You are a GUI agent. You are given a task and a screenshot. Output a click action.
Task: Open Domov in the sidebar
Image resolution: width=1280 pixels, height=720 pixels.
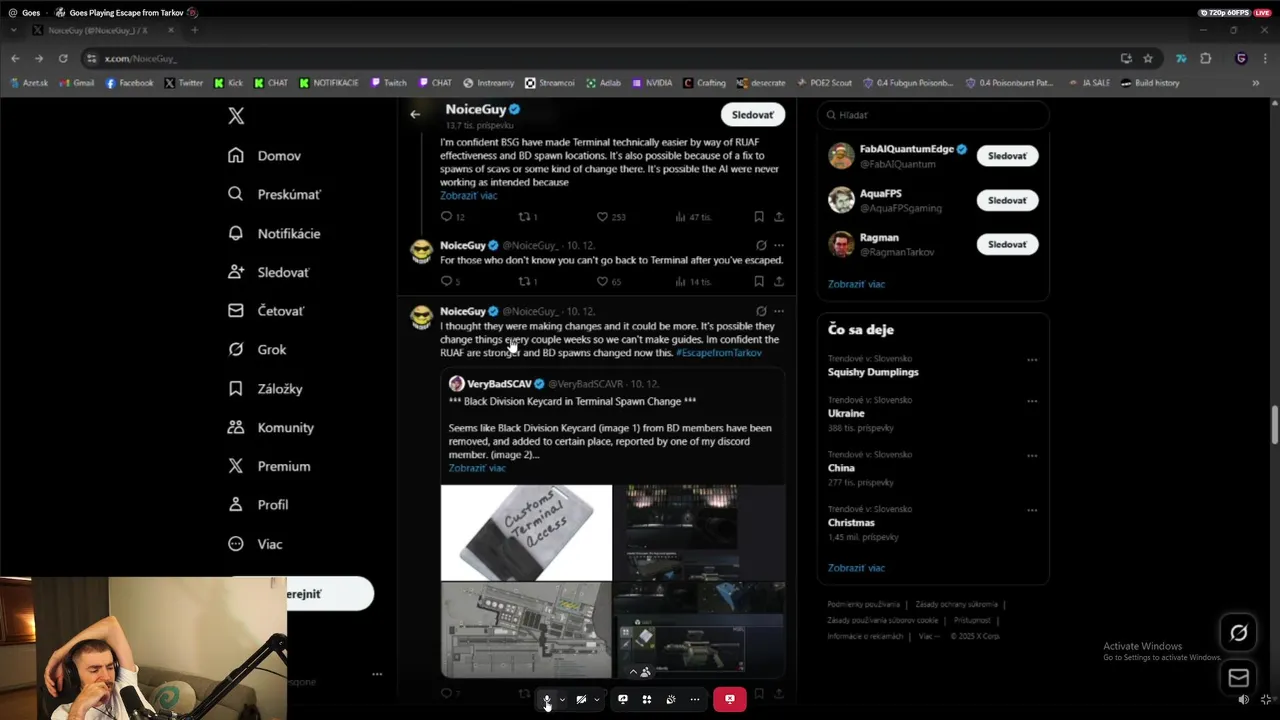tap(265, 155)
